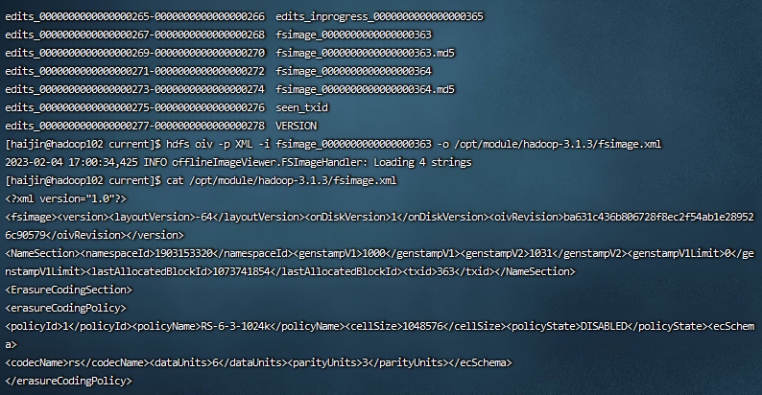This screenshot has width=762, height=395.
Task: Click the seen_txid file name
Action: click(302, 107)
